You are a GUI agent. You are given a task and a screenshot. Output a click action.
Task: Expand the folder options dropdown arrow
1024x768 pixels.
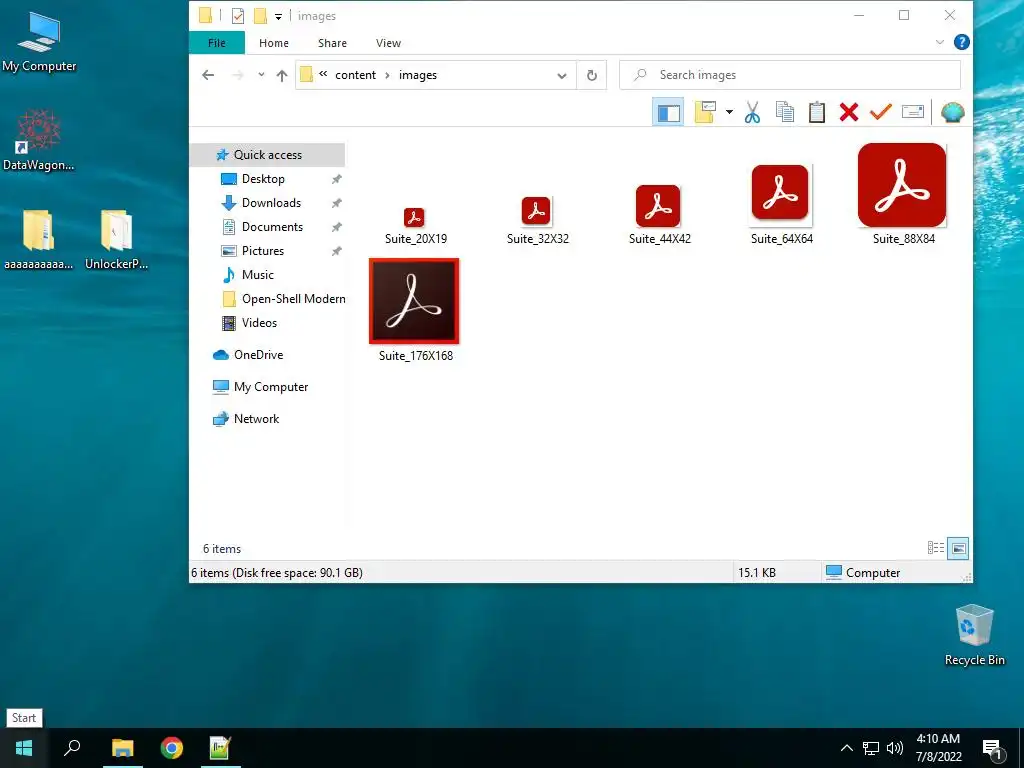pyautogui.click(x=729, y=112)
